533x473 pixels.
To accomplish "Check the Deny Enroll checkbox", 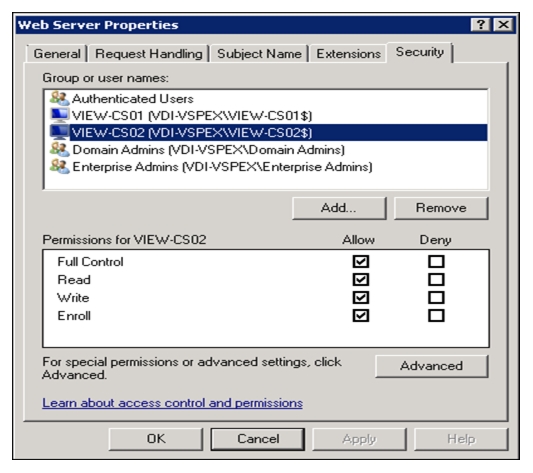I will (436, 316).
